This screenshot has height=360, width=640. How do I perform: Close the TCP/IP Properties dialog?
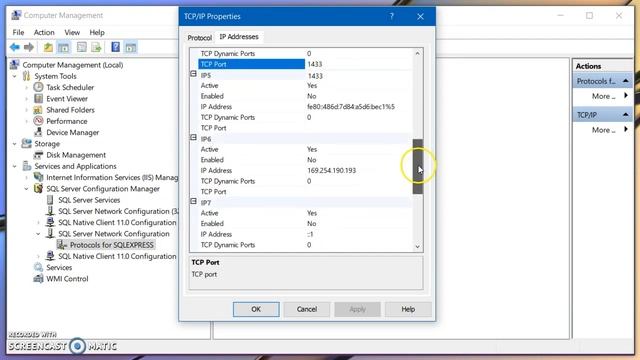pos(420,16)
